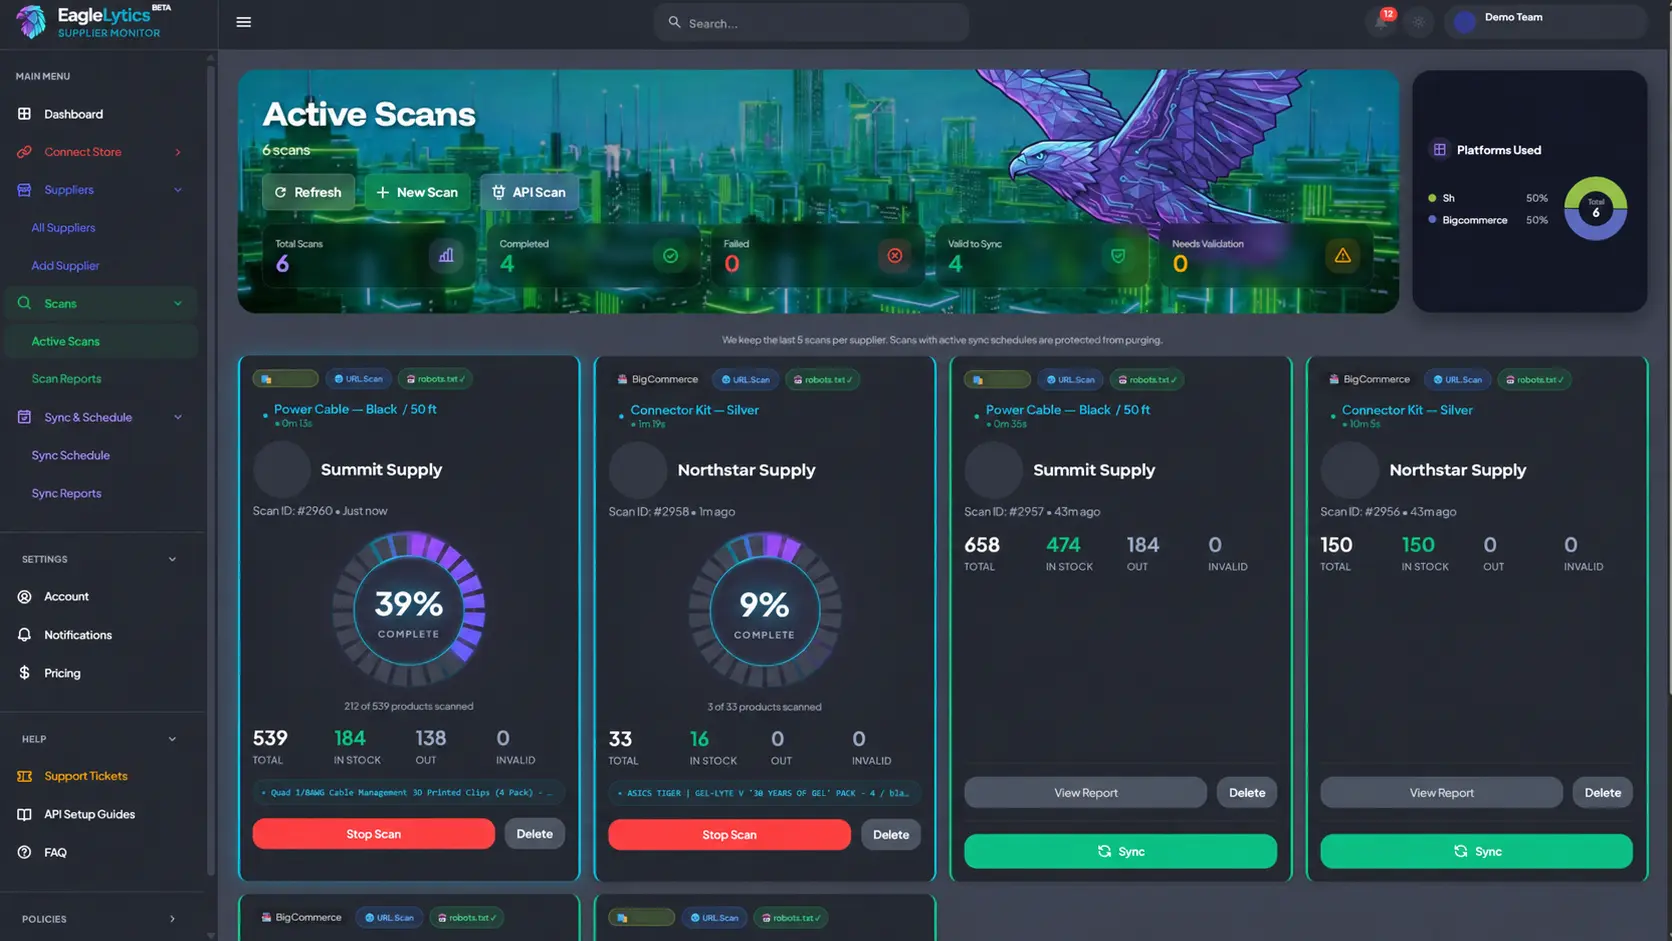Click the 9% complete progress ring
Viewport: 1672px width, 941px height.
(x=764, y=610)
